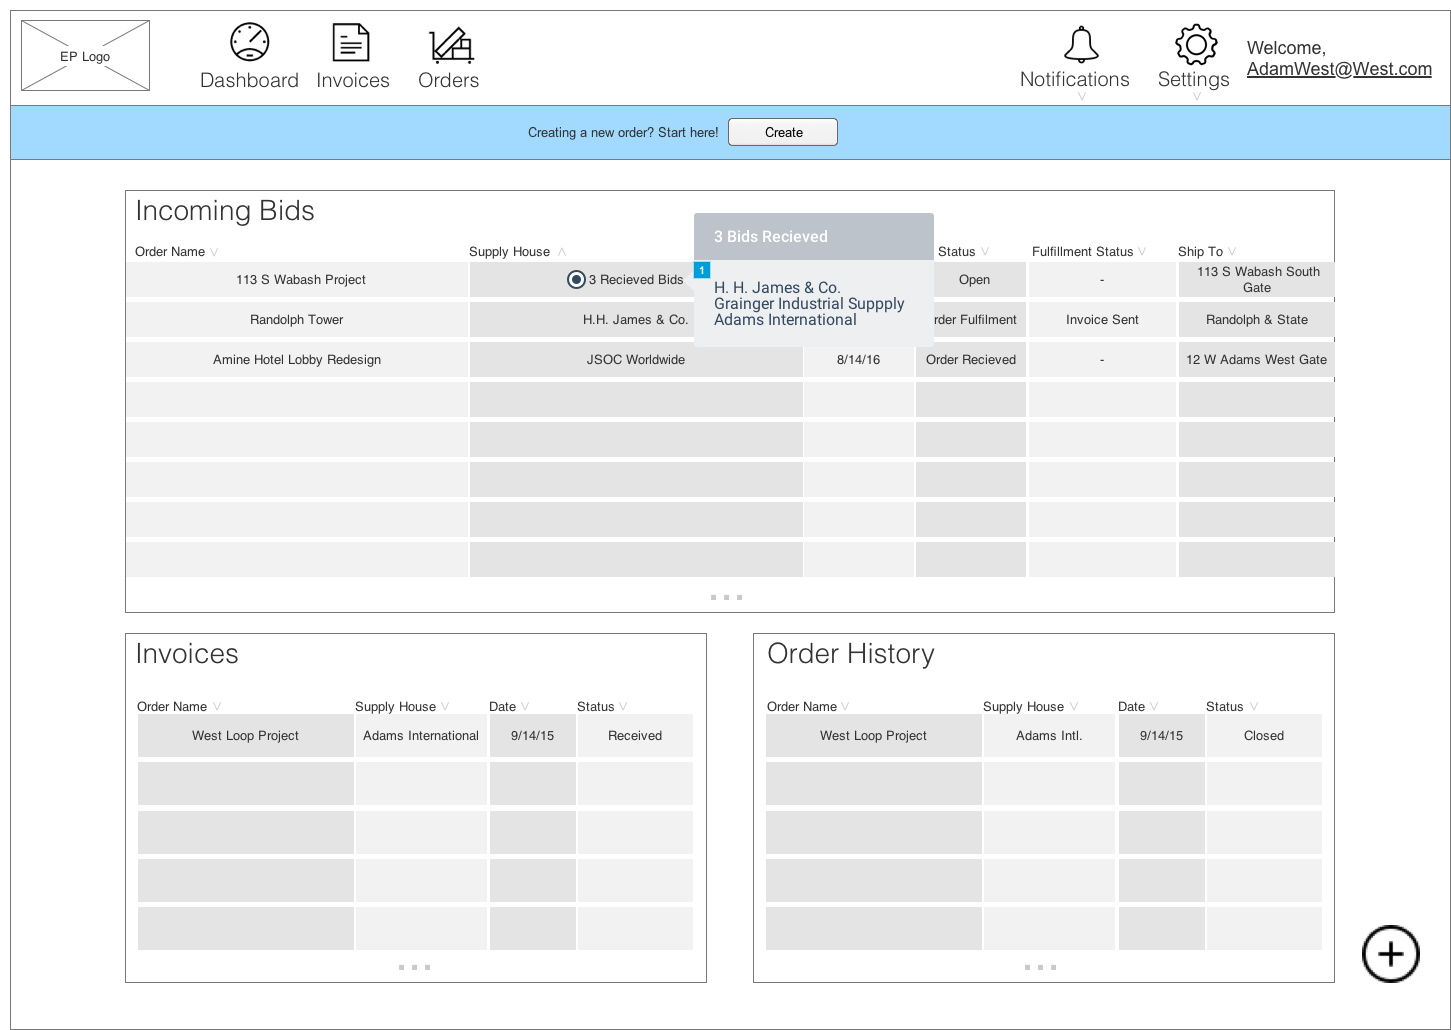The height and width of the screenshot is (1030, 1451).
Task: Sort Incoming Bids by Supply House arrow
Action: (562, 252)
